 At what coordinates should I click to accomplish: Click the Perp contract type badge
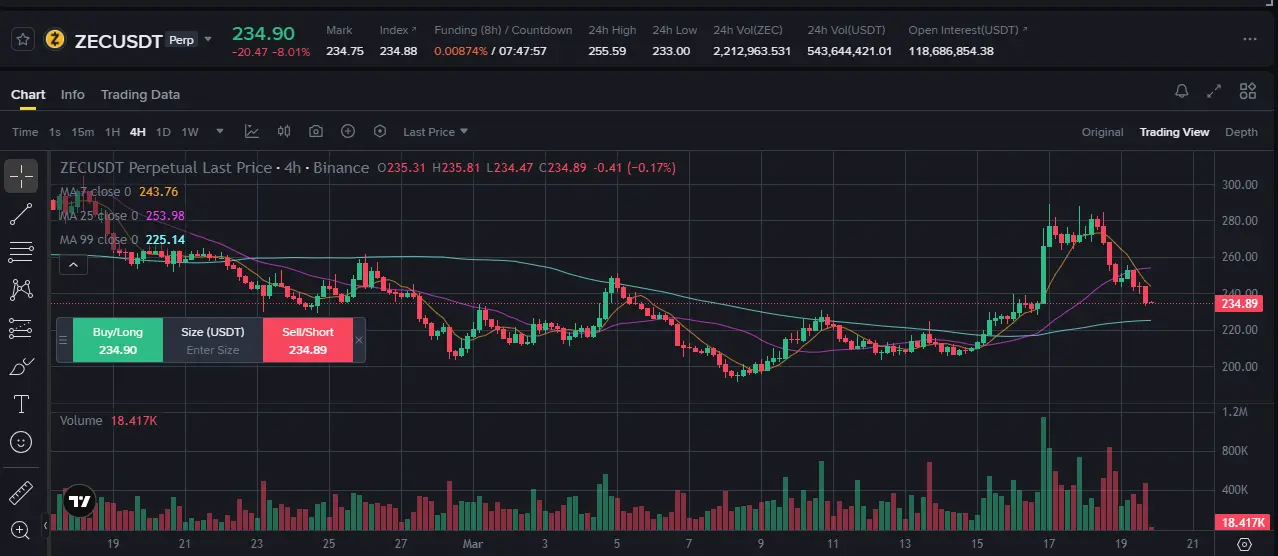[182, 40]
